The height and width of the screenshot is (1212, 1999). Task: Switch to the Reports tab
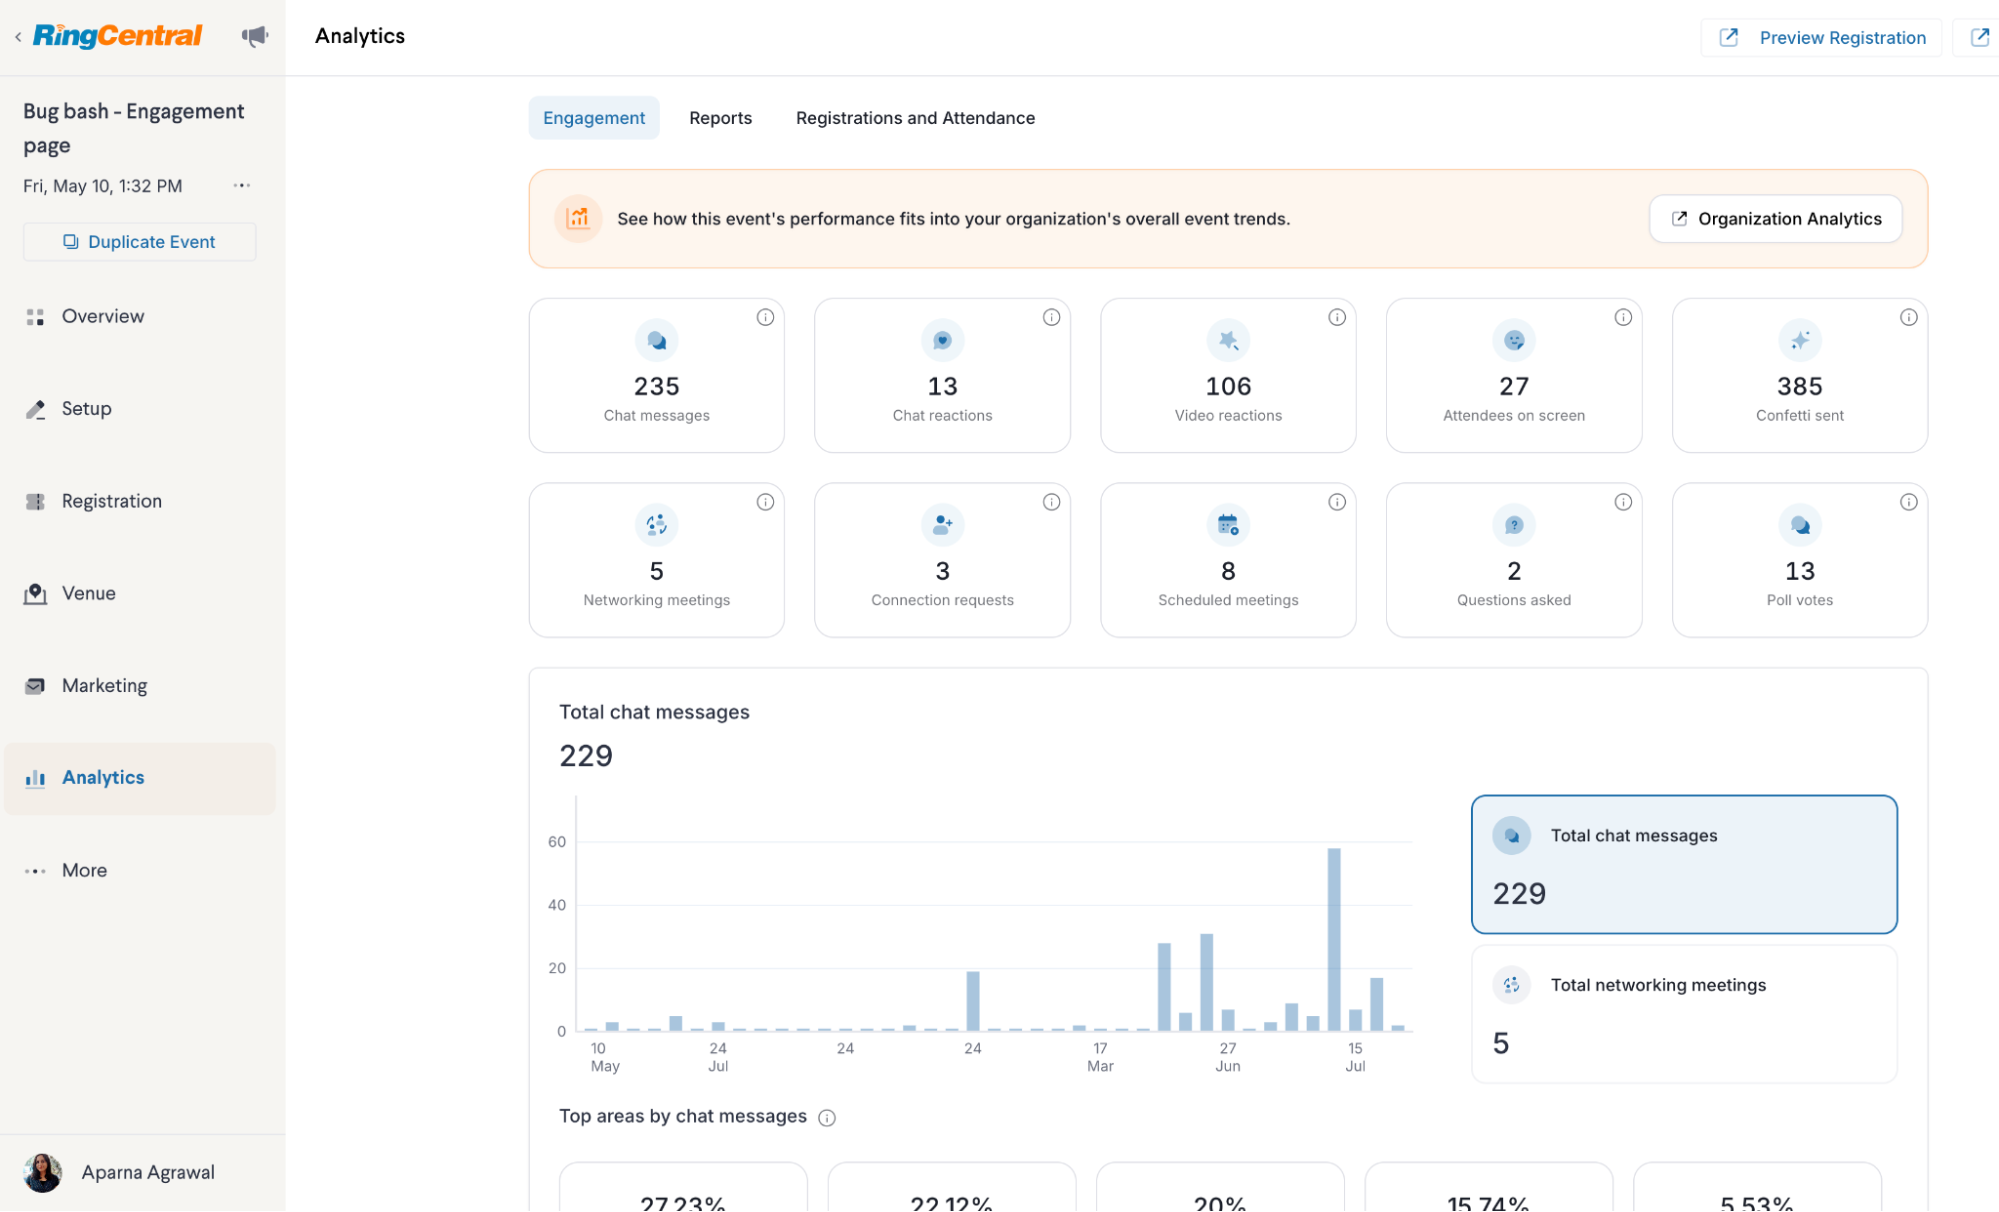click(720, 118)
